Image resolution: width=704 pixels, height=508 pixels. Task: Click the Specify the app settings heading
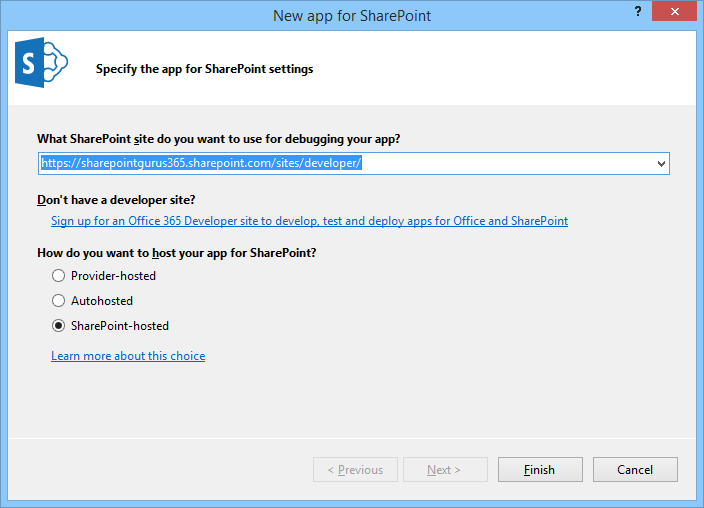[x=204, y=70]
